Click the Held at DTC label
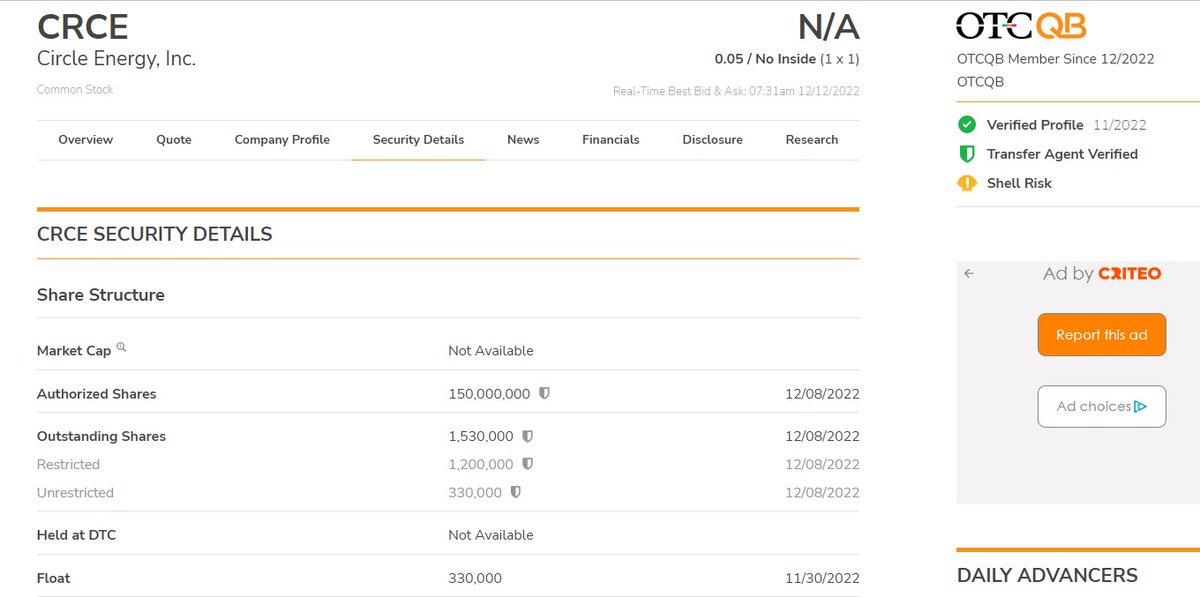The height and width of the screenshot is (597, 1200). [x=76, y=535]
